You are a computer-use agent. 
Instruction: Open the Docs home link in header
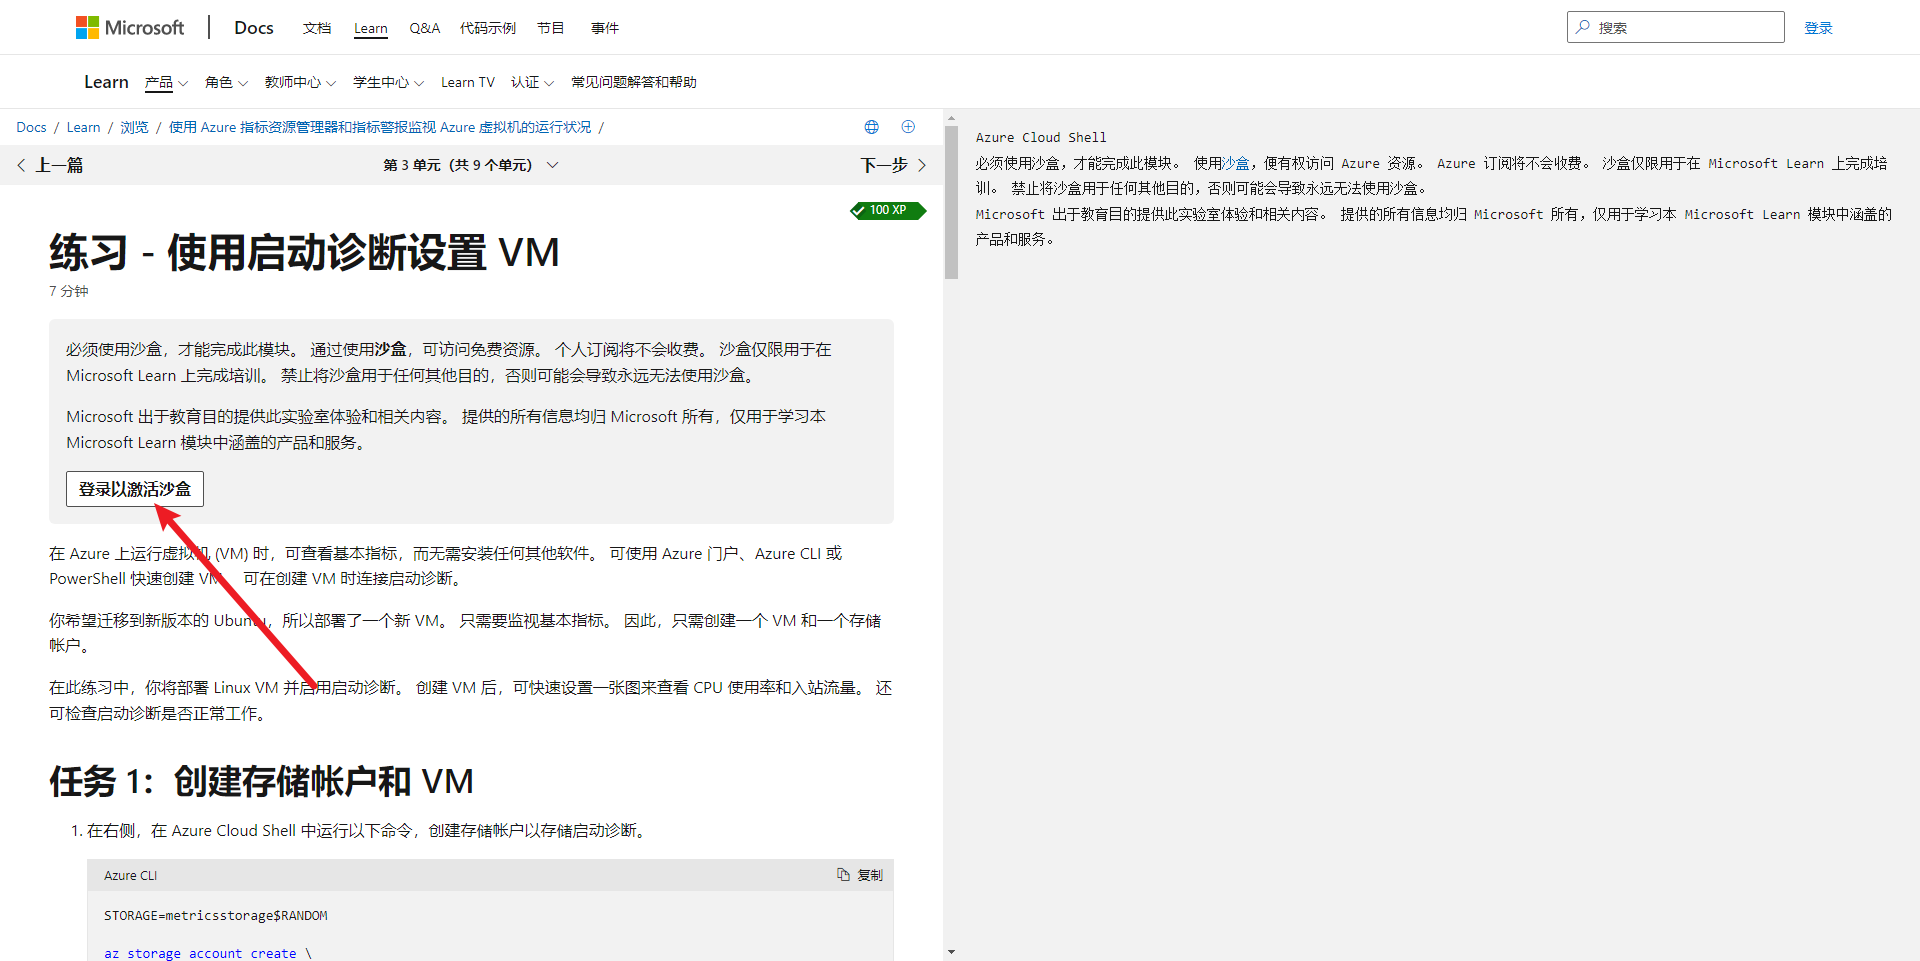coord(254,28)
